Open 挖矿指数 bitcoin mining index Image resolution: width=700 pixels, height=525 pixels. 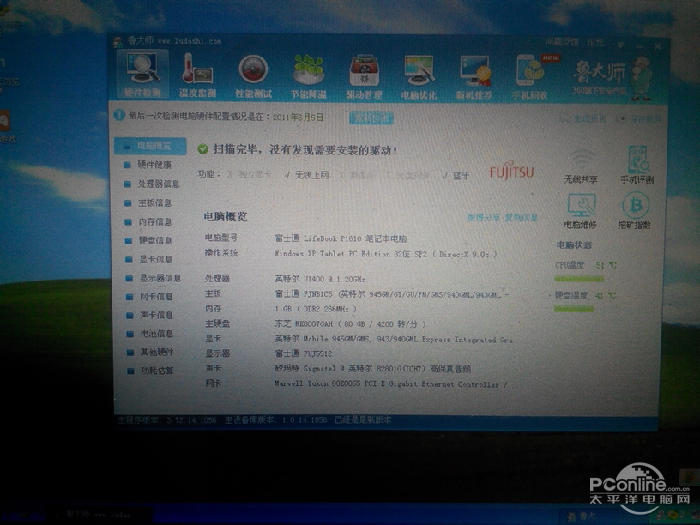(x=634, y=211)
